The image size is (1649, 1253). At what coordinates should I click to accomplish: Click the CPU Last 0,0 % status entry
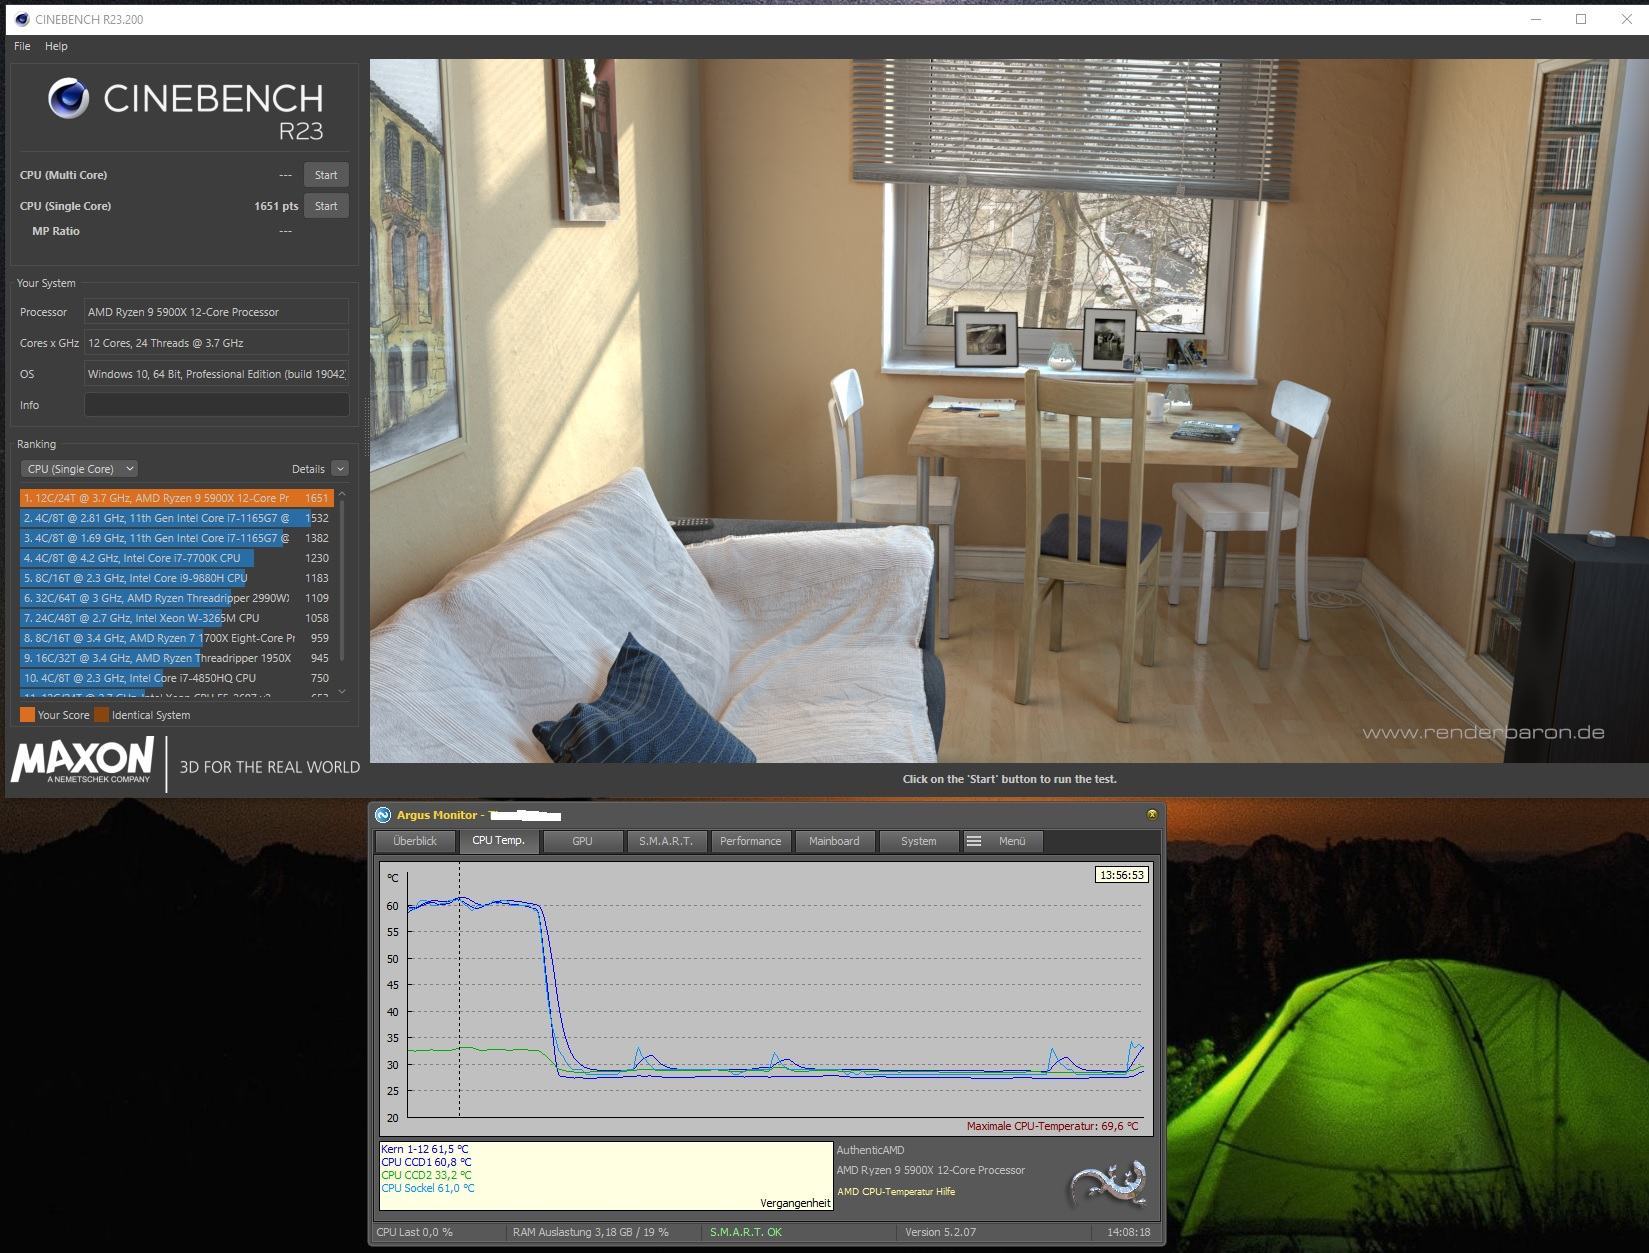point(415,1232)
